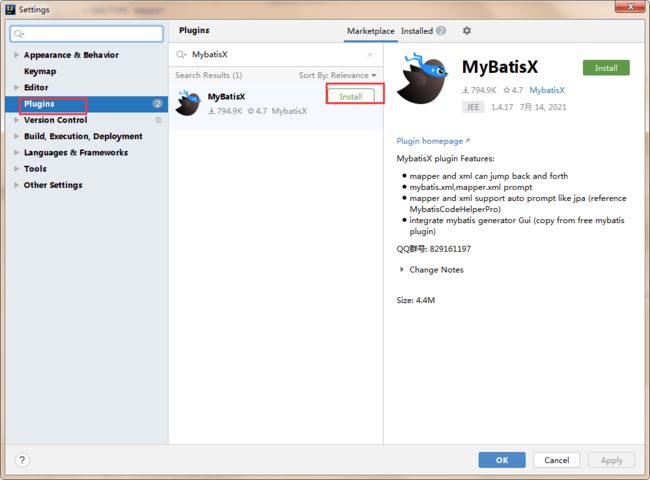The width and height of the screenshot is (650, 480).
Task: Click the Installed tab count badge
Action: tap(441, 31)
